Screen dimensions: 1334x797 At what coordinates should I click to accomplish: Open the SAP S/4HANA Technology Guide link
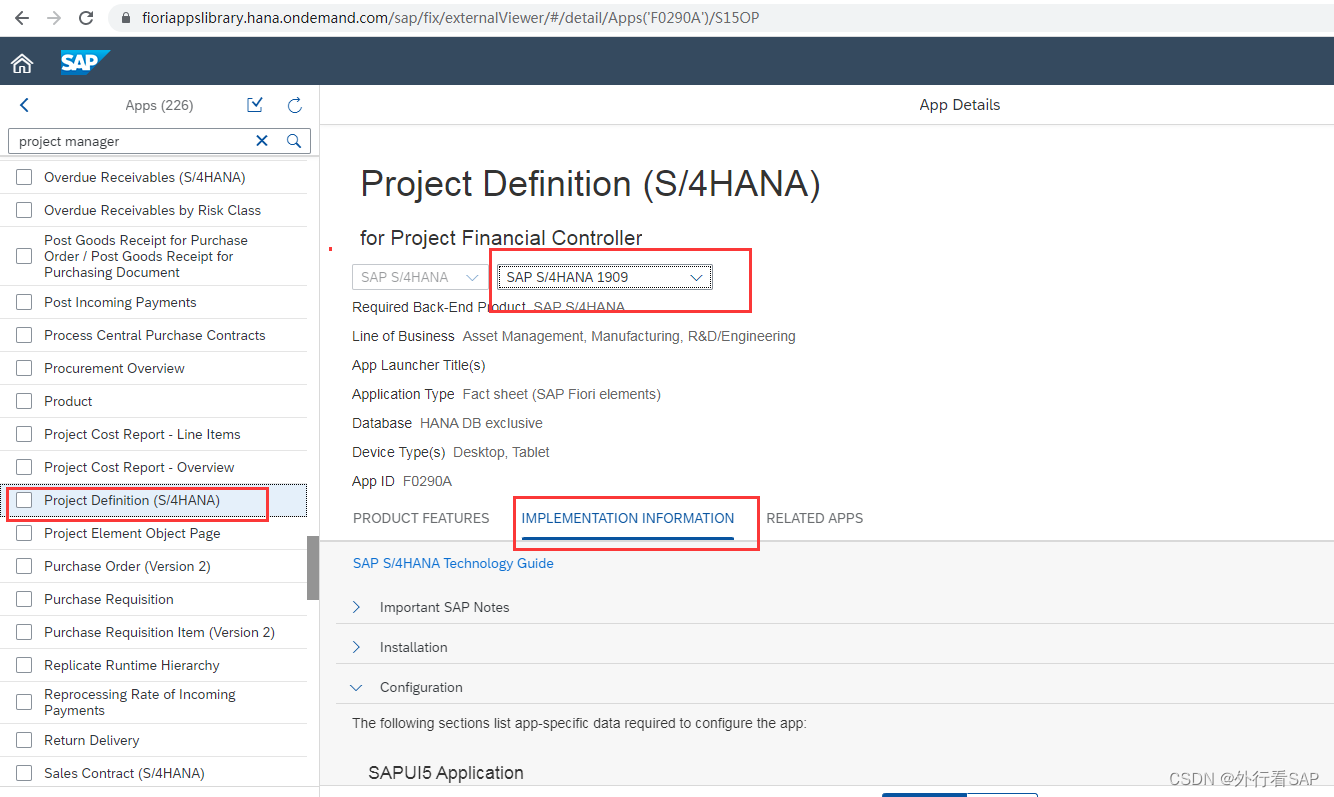tap(453, 563)
